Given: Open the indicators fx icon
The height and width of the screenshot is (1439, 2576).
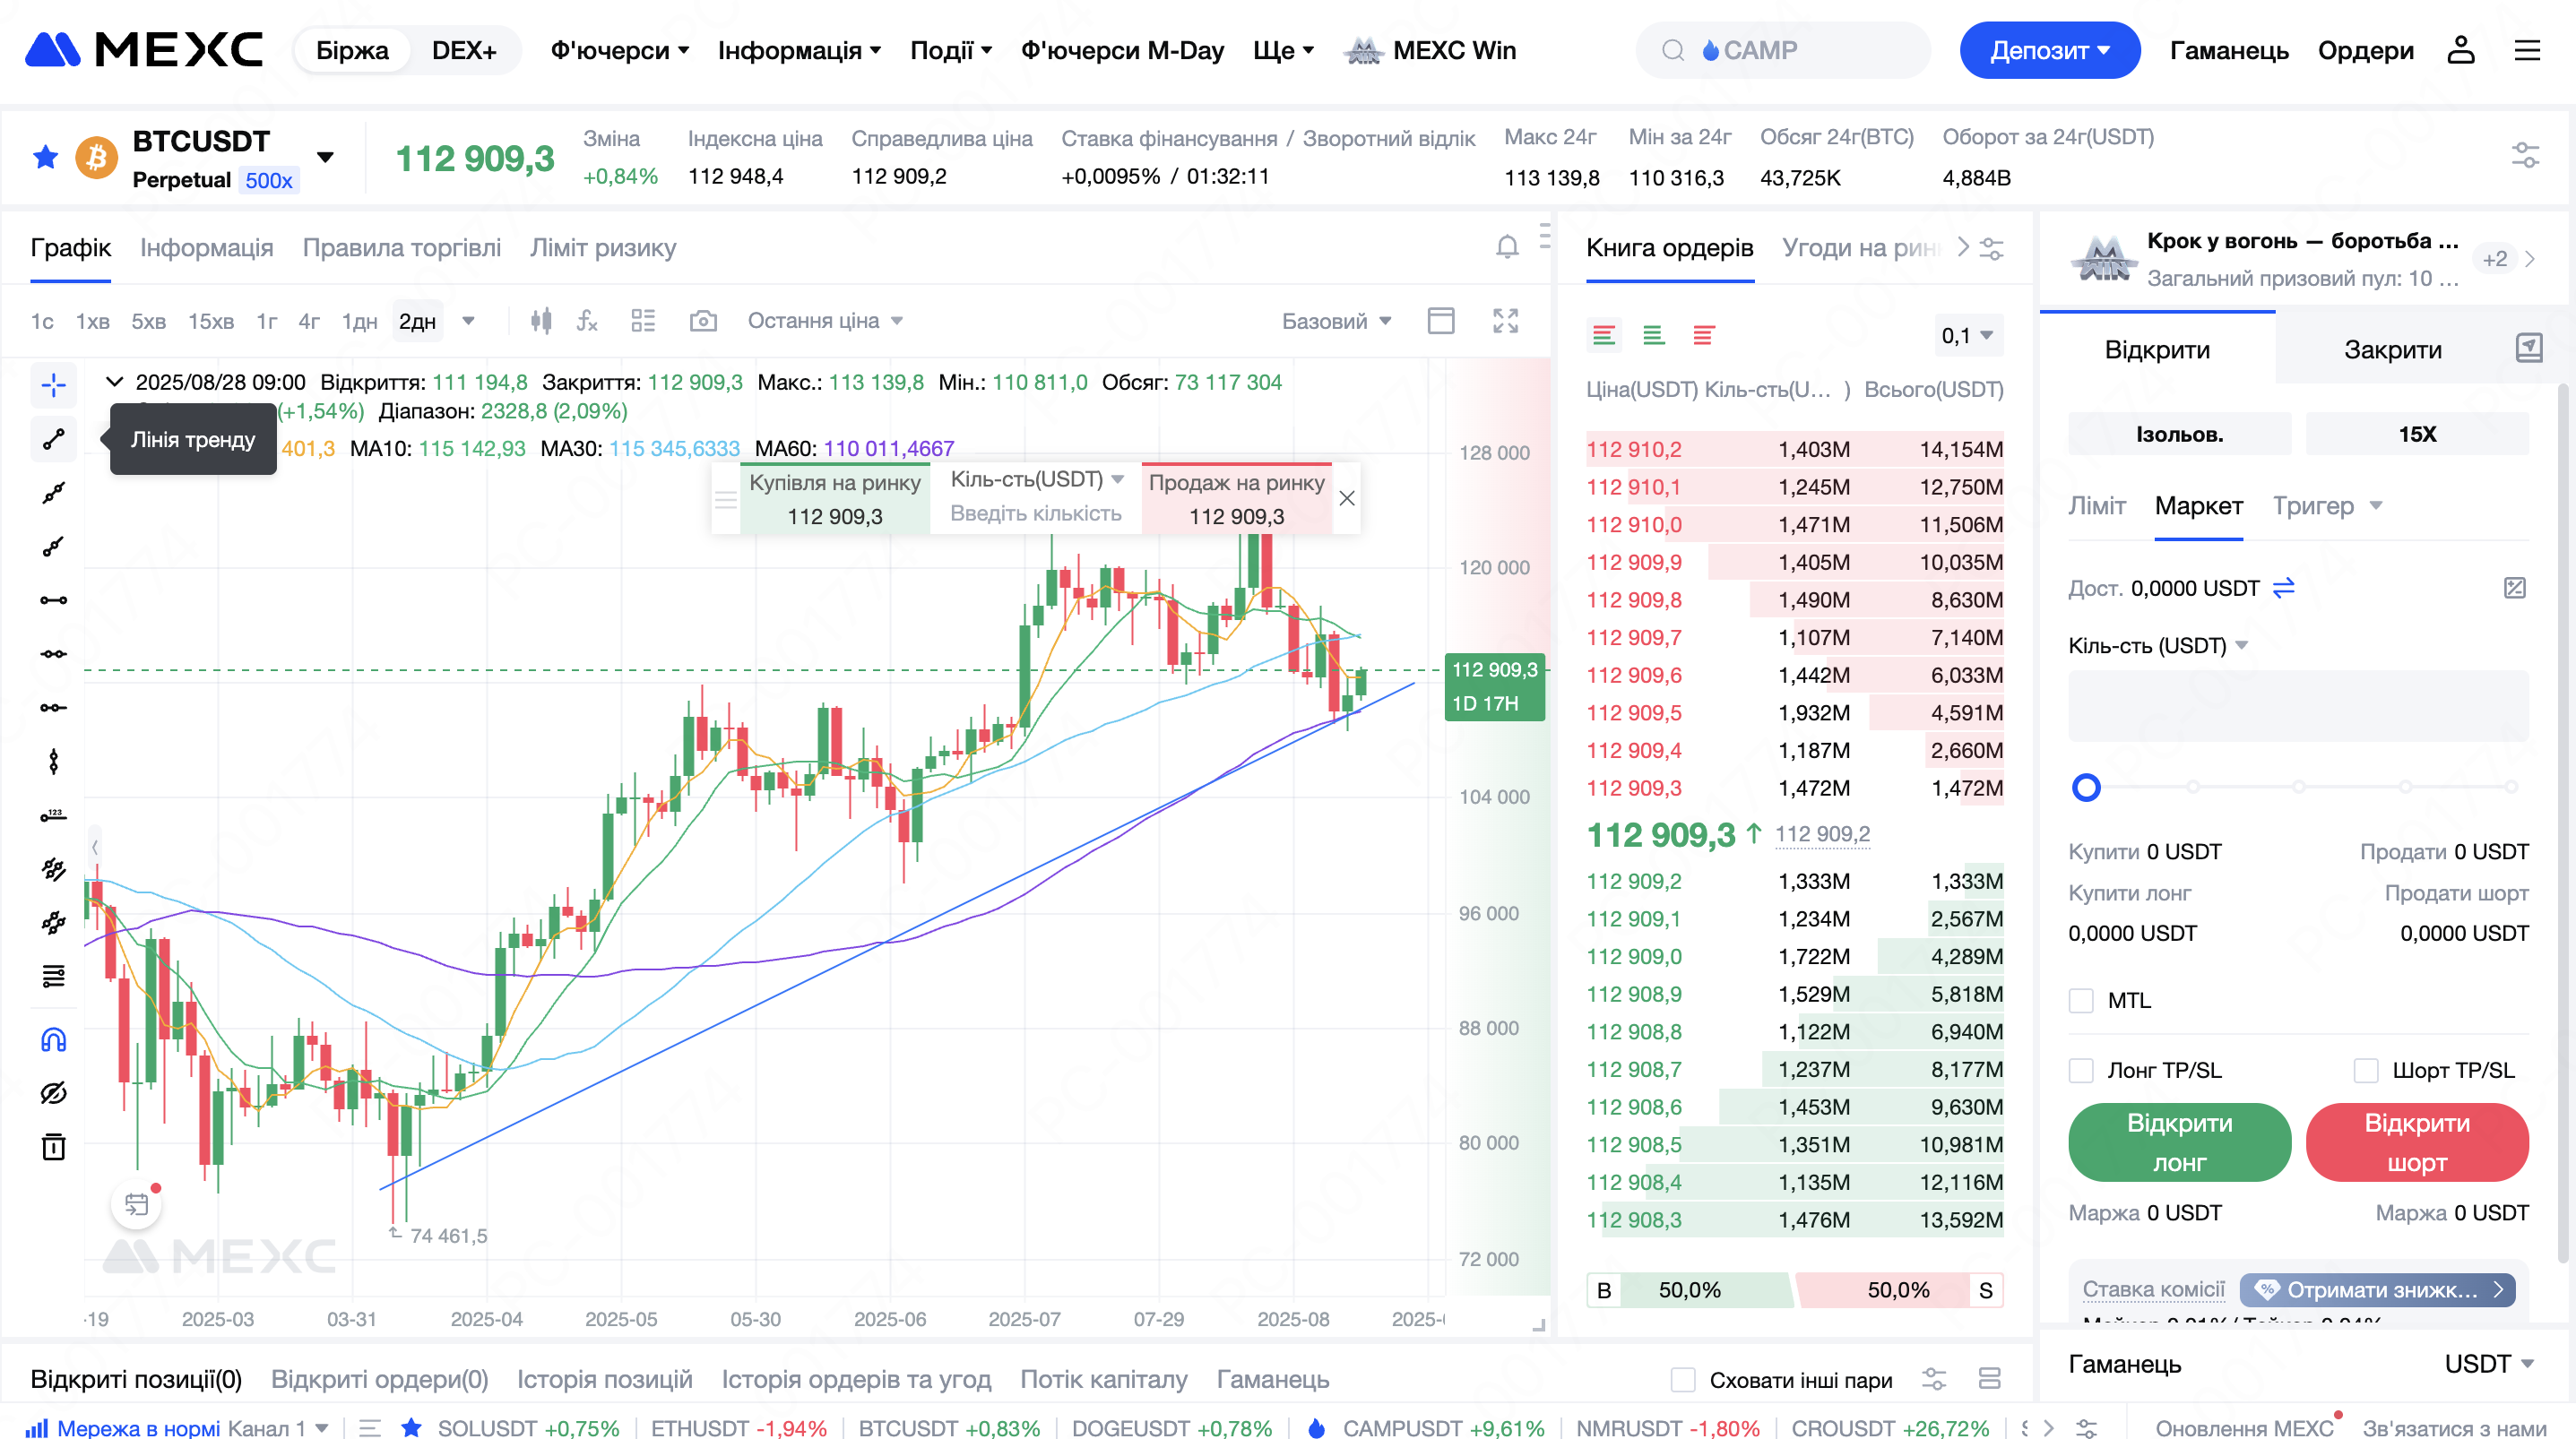Looking at the screenshot, I should click(x=587, y=321).
